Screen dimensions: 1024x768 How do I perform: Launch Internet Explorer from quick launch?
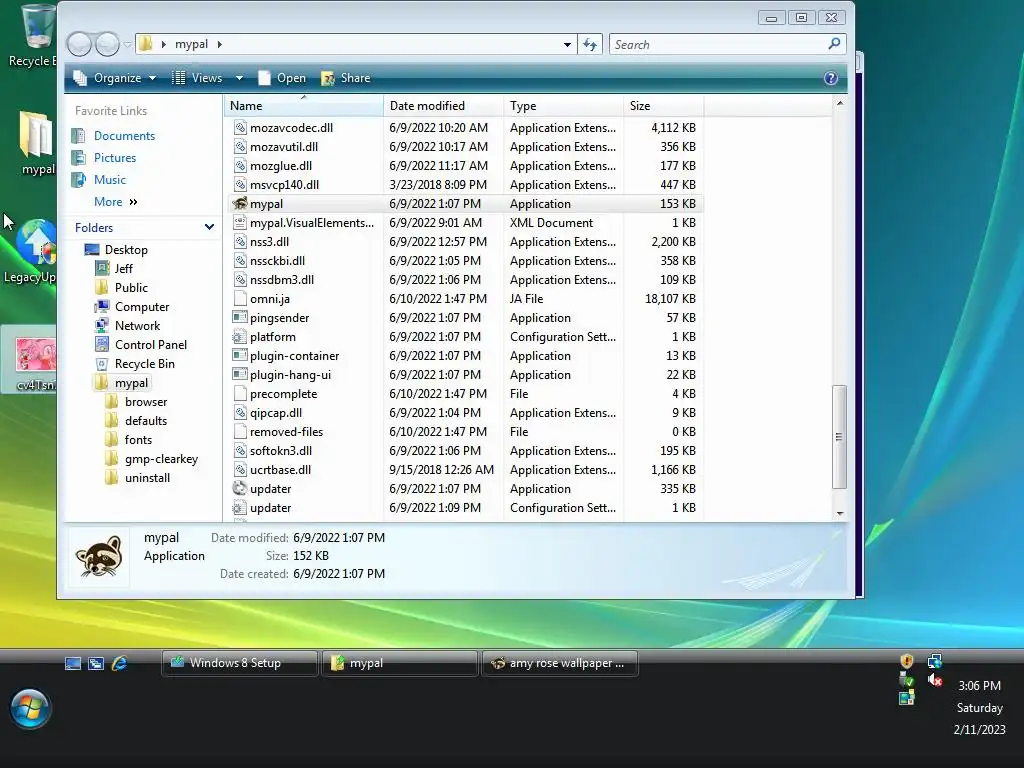[119, 664]
